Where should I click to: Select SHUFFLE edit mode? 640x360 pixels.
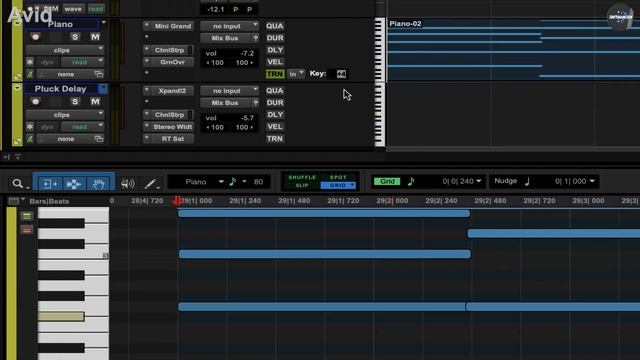[302, 177]
